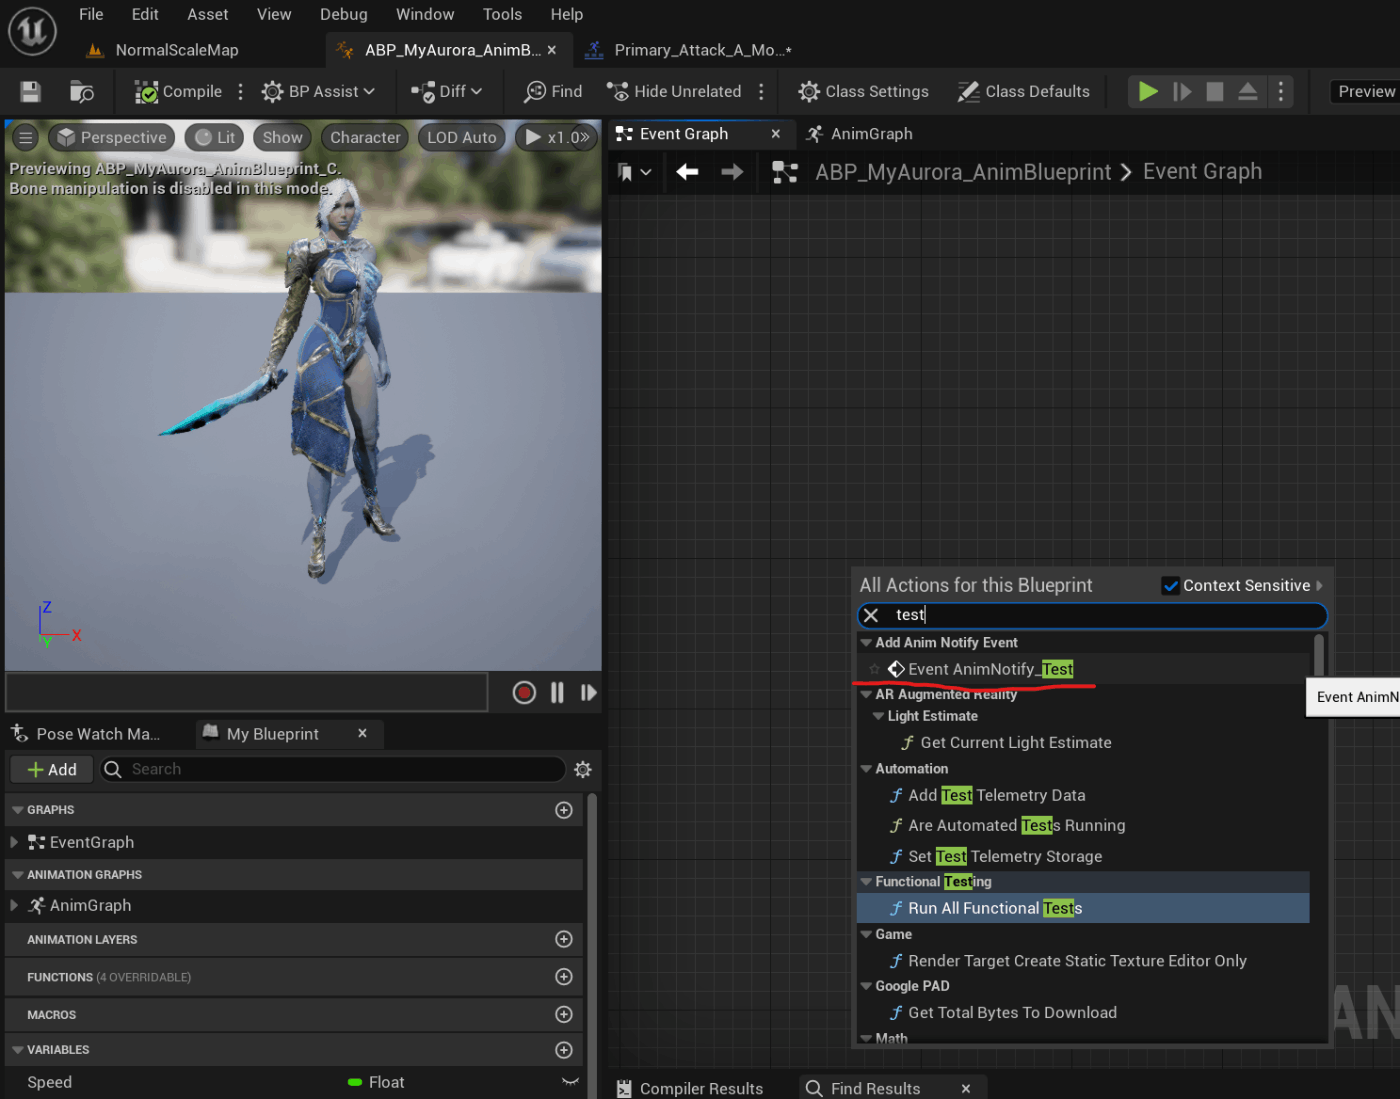Open play options three-dot menu
The image size is (1400, 1099).
tap(1281, 92)
